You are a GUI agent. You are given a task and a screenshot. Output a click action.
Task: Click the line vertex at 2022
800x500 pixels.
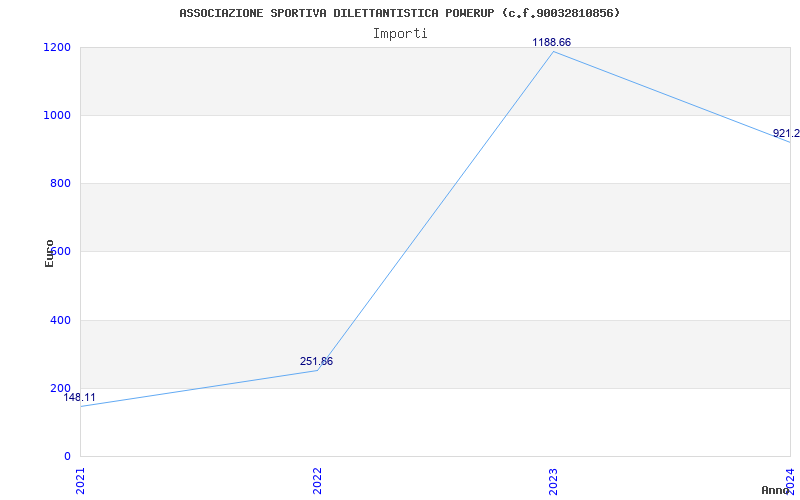[x=317, y=370]
